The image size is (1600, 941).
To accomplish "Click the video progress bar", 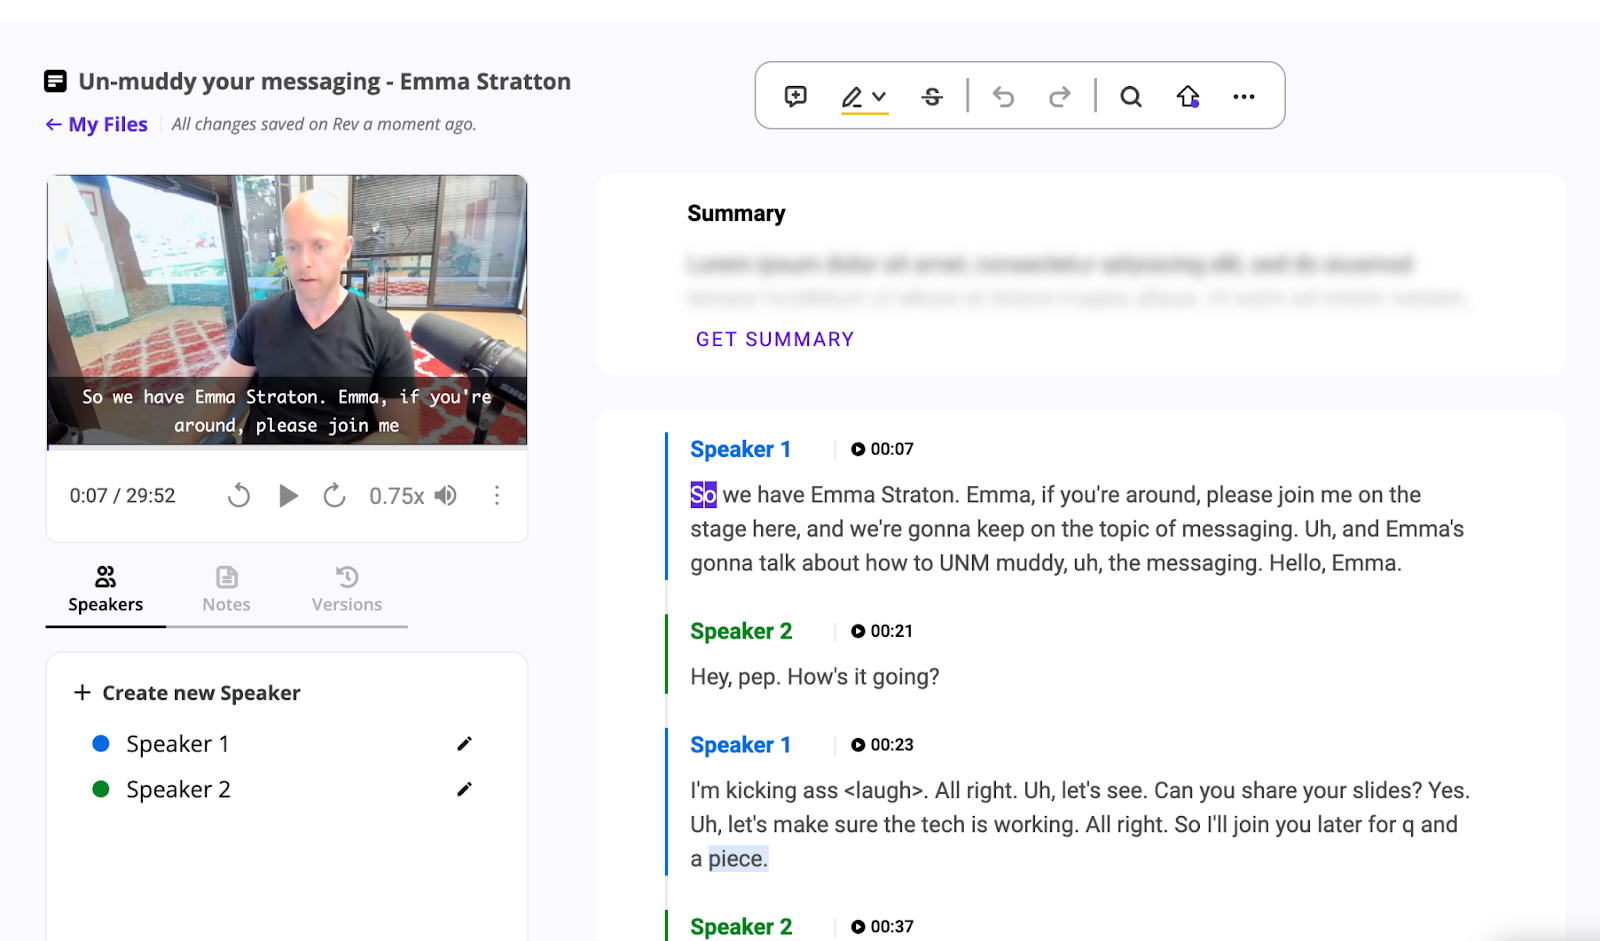I will (x=287, y=448).
